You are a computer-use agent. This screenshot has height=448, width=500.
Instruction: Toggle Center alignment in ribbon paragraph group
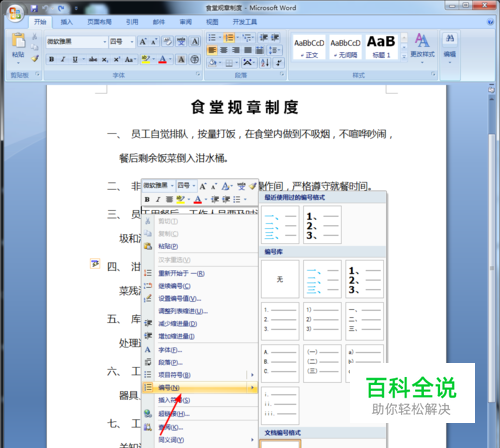(224, 50)
